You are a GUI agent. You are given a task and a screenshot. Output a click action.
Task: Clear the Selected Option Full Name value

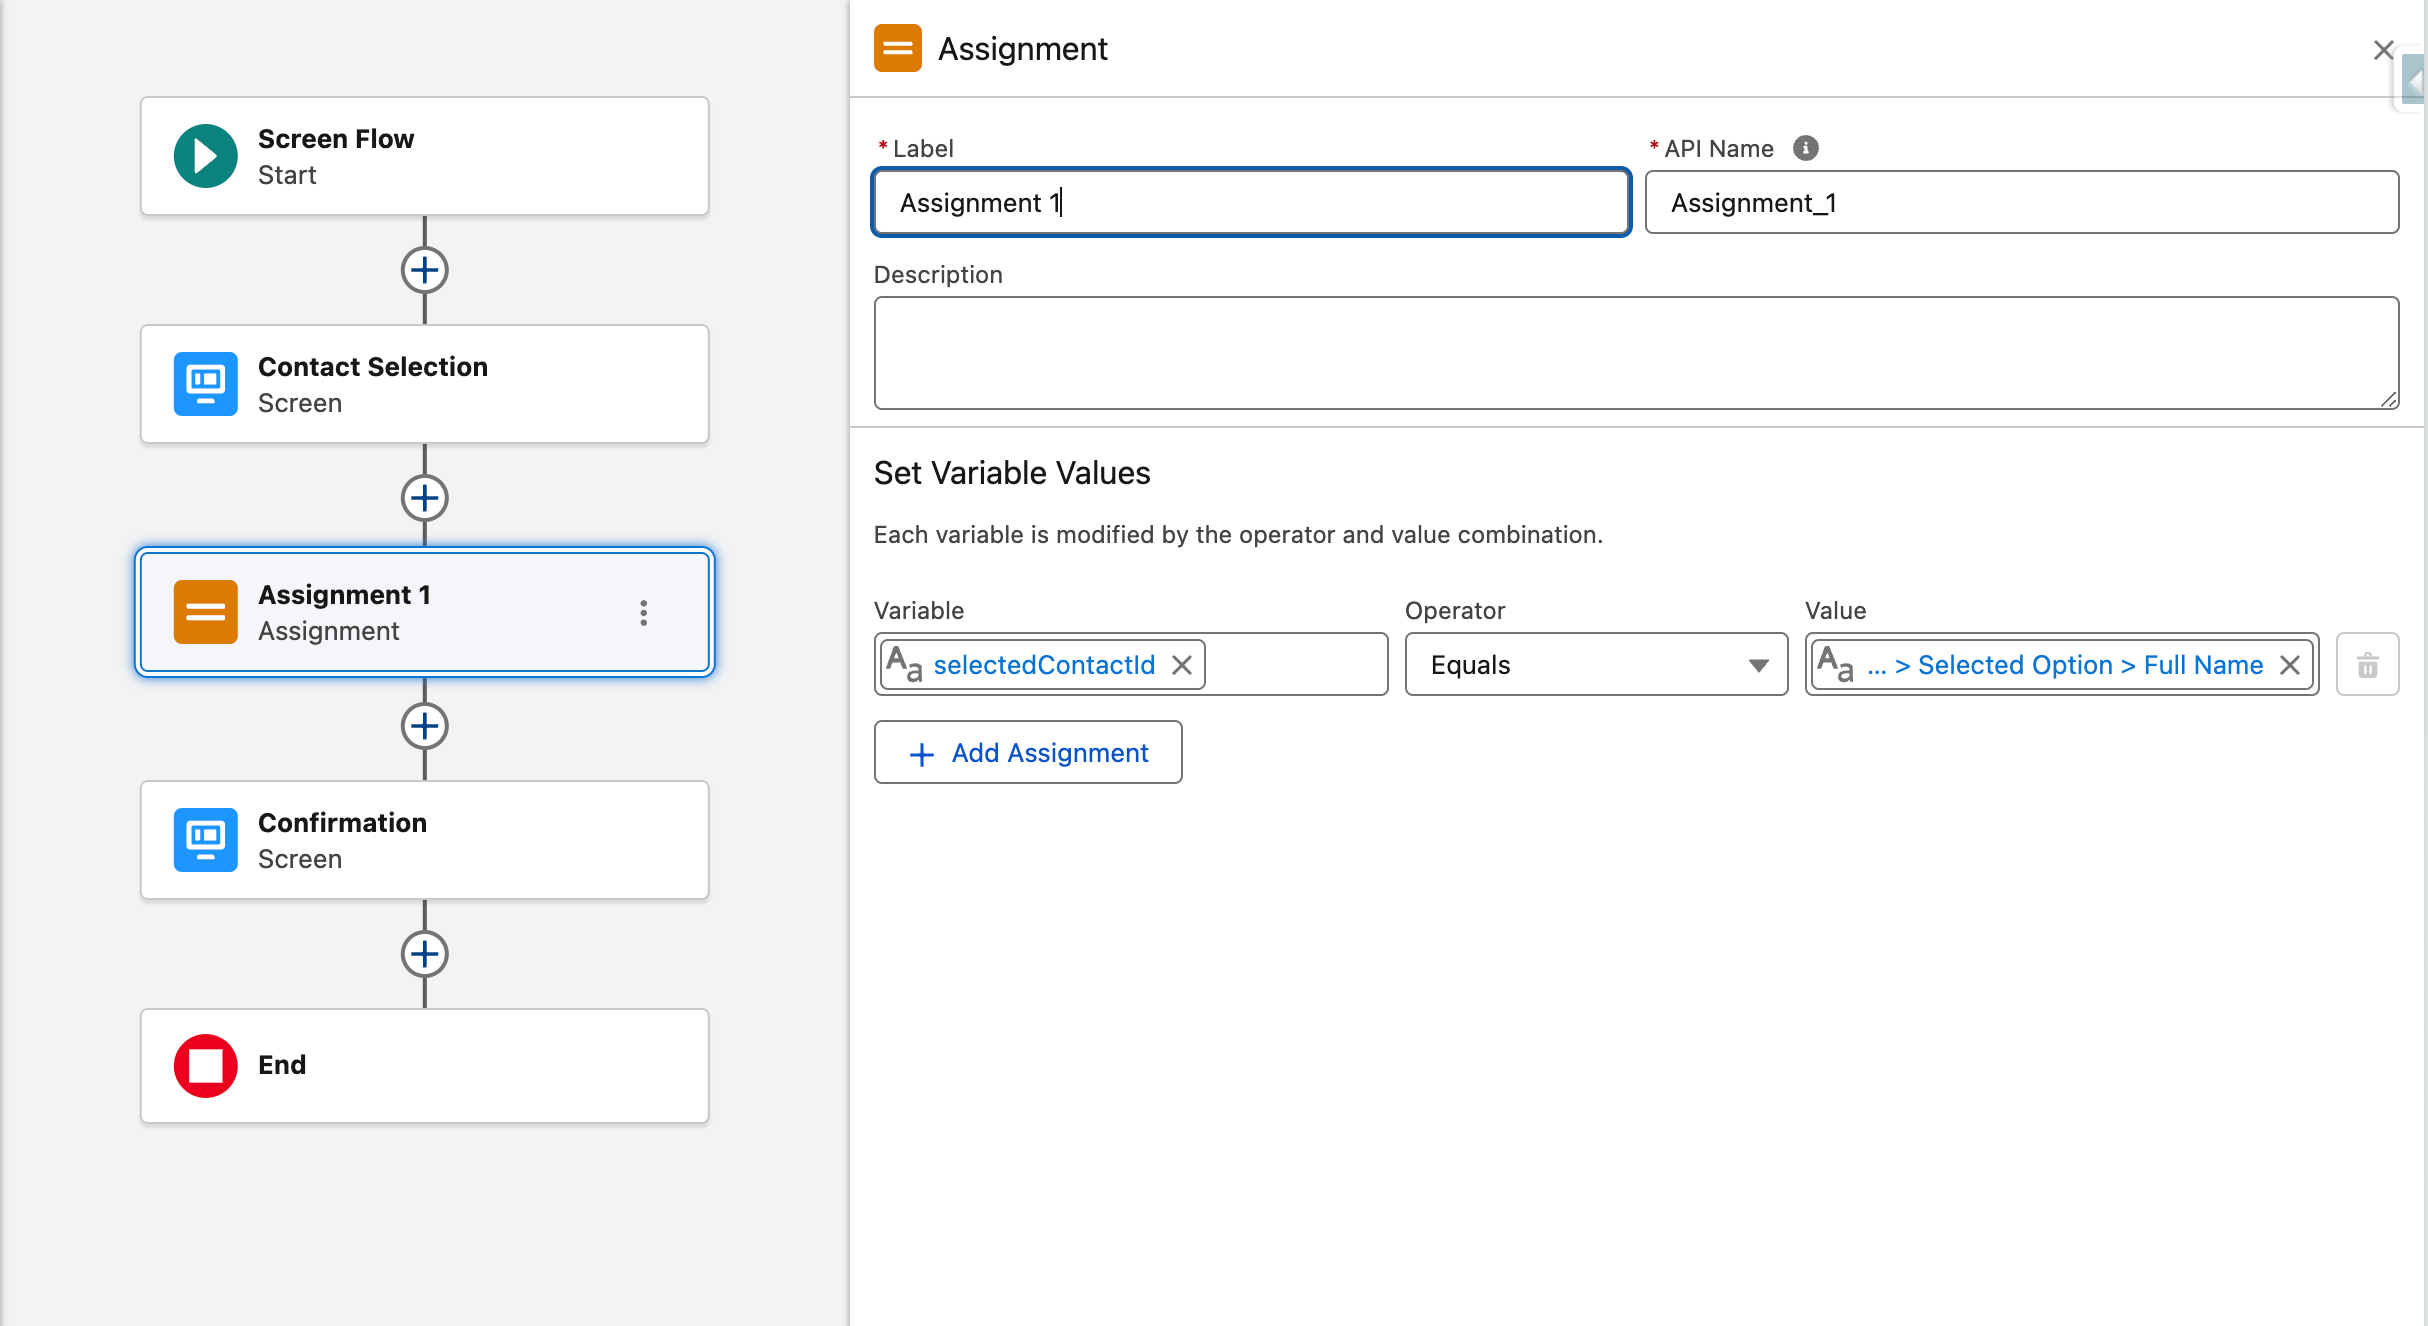tap(2290, 665)
